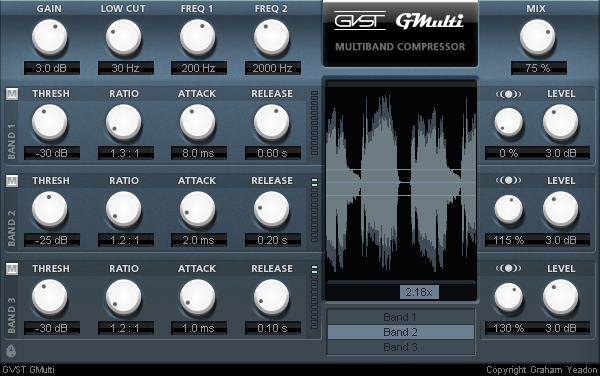This screenshot has width=600, height=376.
Task: Click Band 1 stereo width icon
Action: 509,94
